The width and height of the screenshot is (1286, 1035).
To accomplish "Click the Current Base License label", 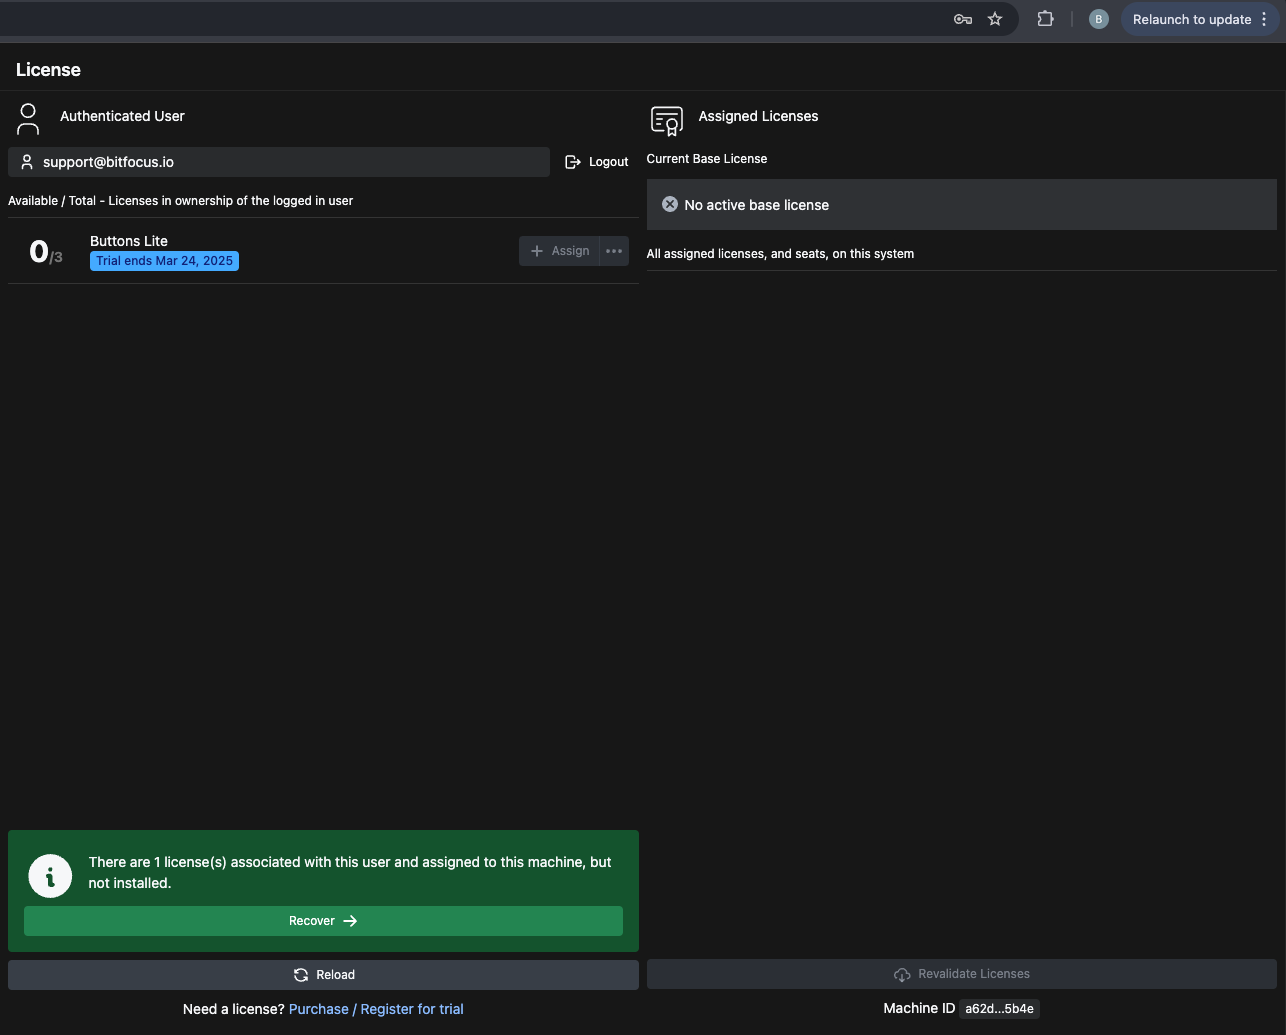I will pos(707,159).
